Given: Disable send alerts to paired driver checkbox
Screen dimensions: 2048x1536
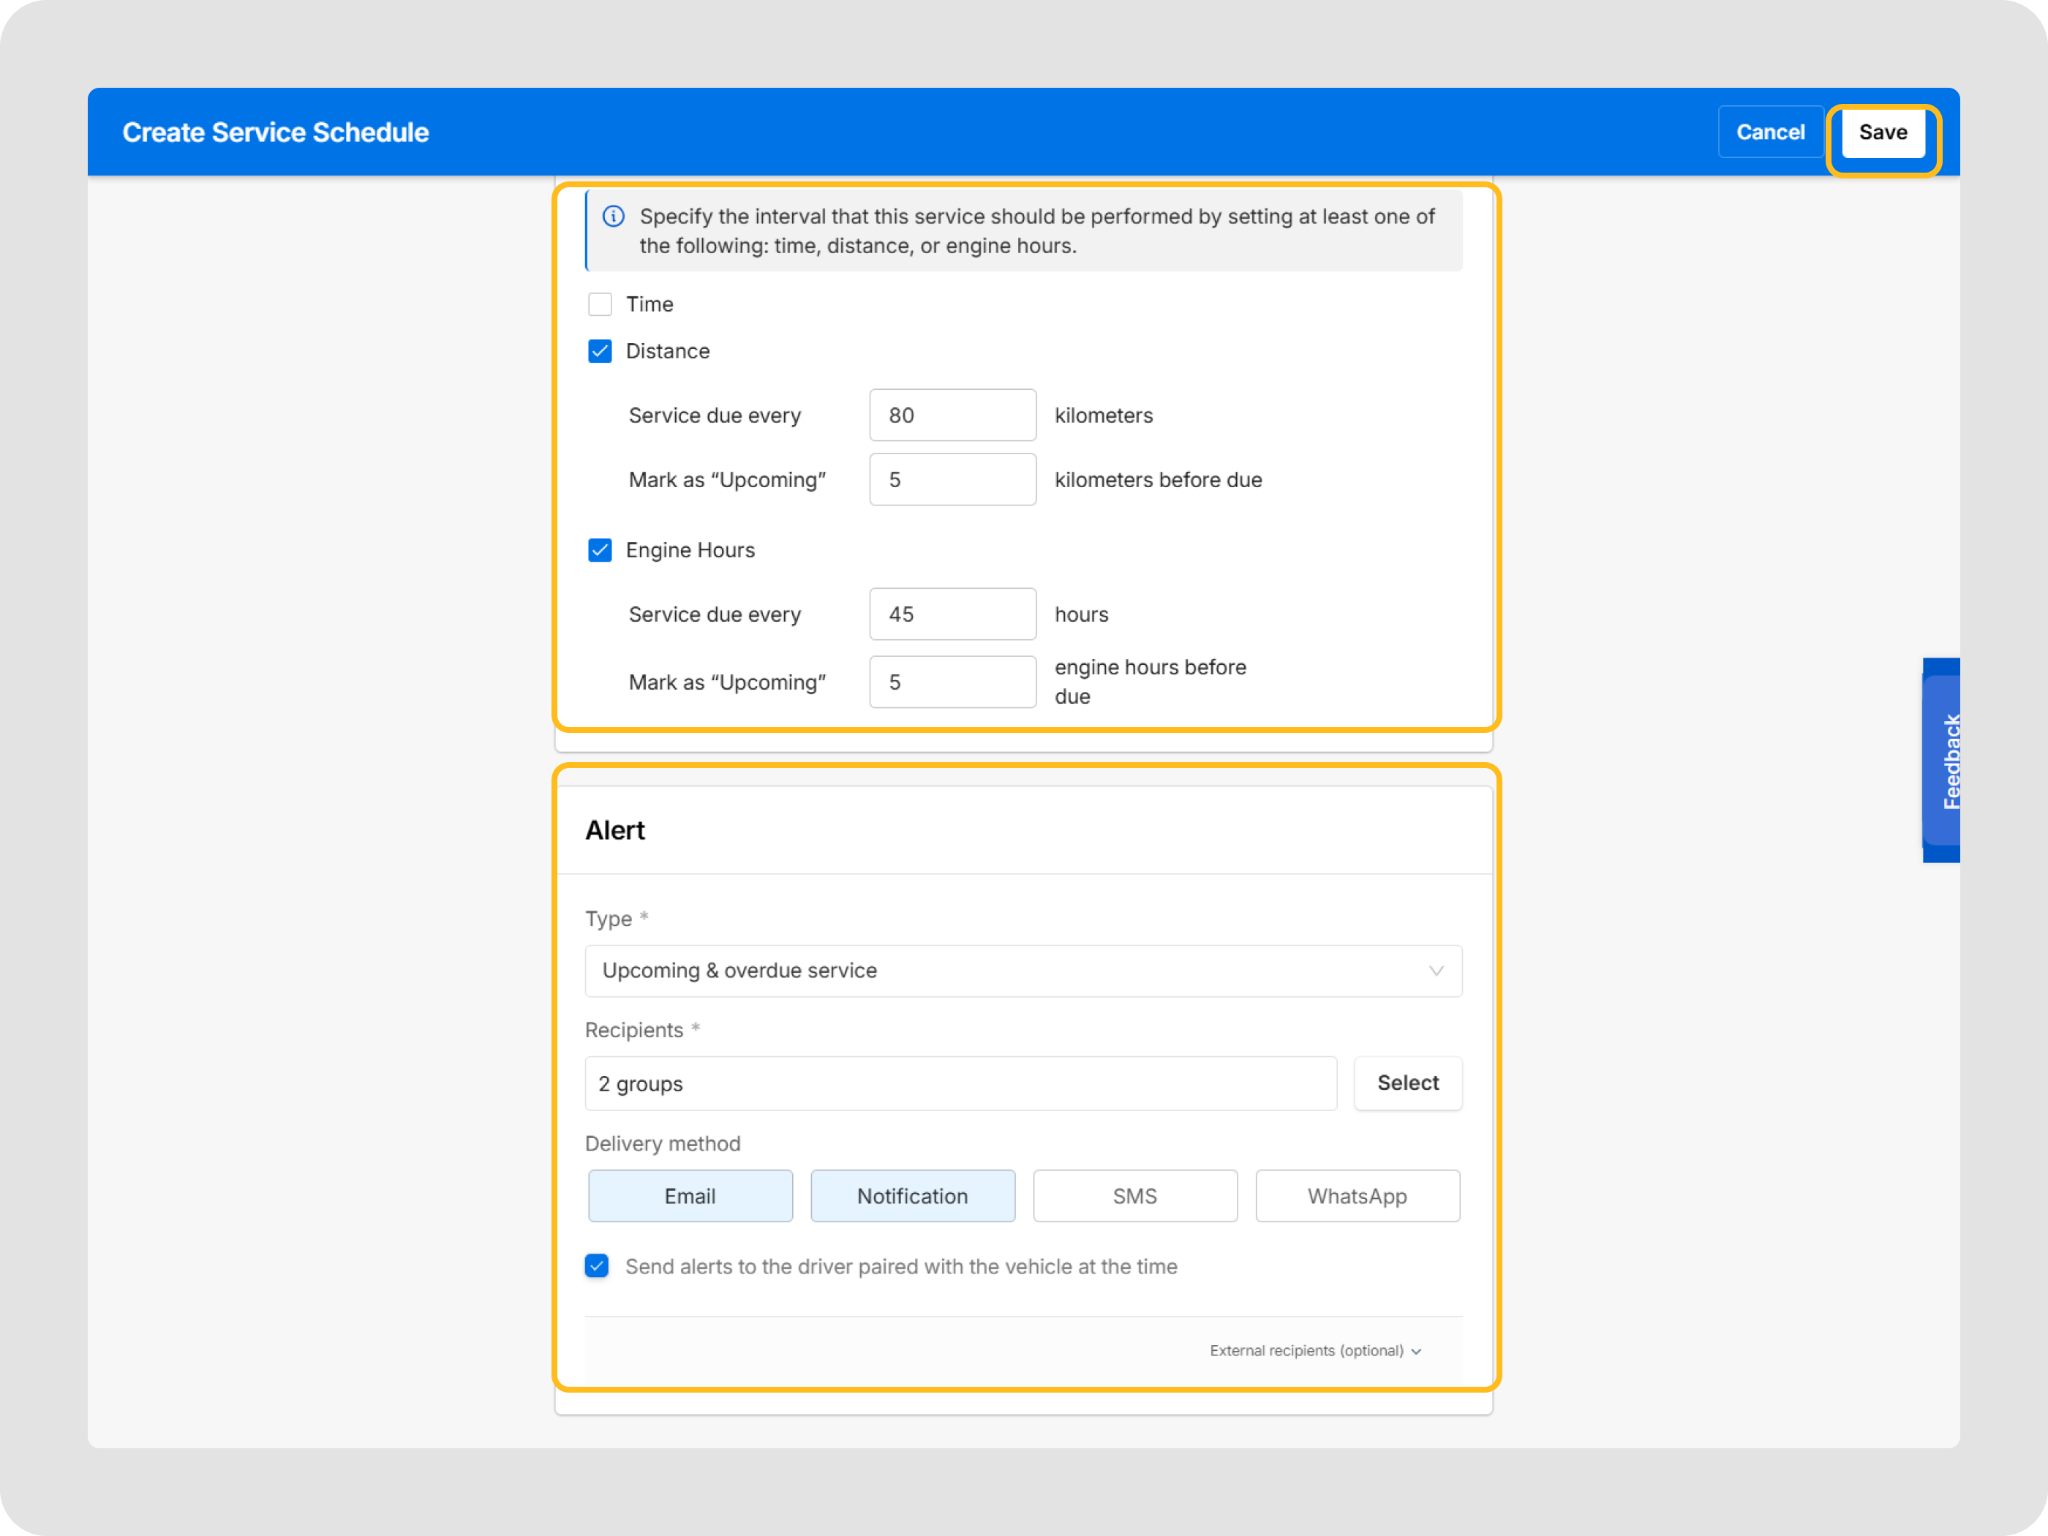Looking at the screenshot, I should 597,1266.
